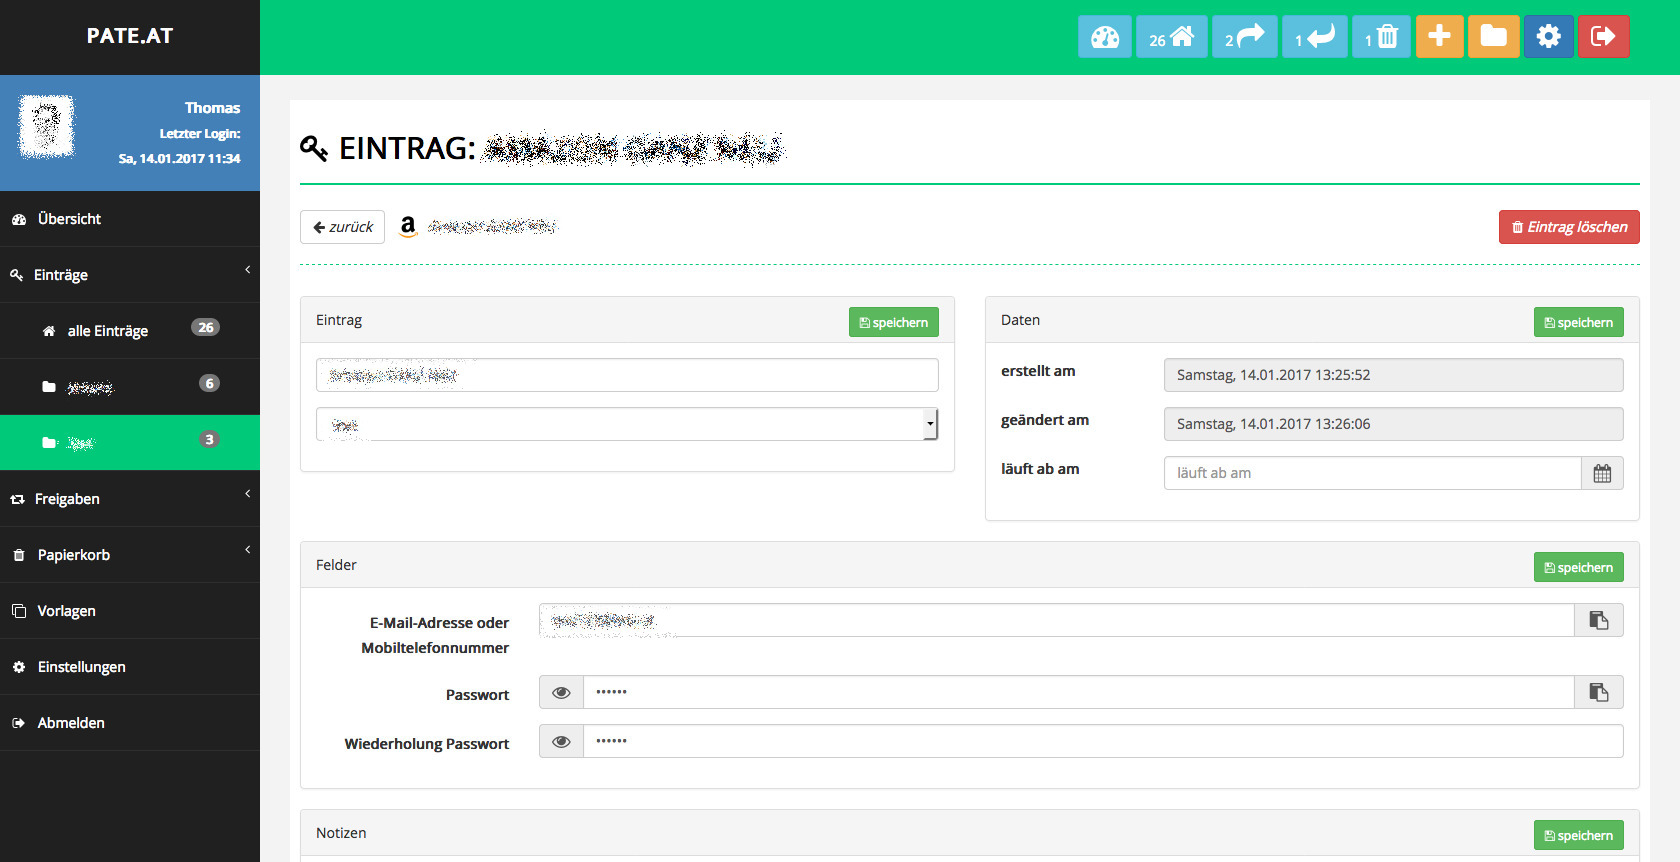Screen dimensions: 1680x862
Task: Select alle Einträge in the sidebar
Action: 108,331
